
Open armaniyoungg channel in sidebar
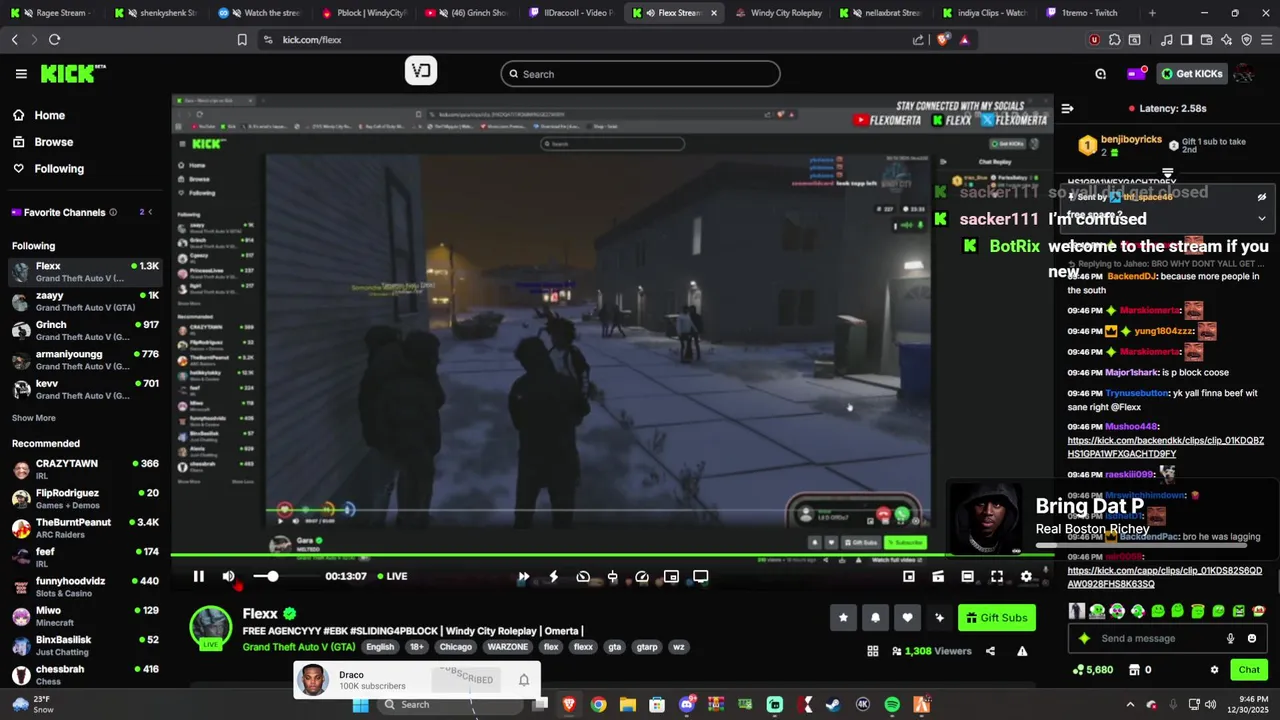click(x=85, y=359)
